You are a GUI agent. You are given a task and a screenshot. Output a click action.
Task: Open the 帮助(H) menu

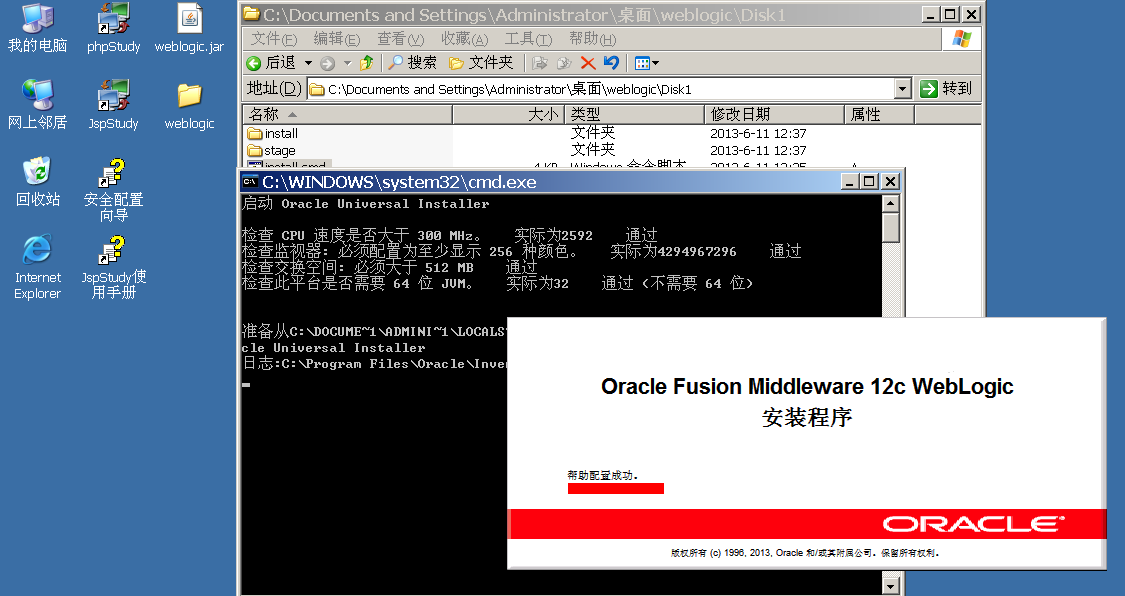tap(592, 39)
